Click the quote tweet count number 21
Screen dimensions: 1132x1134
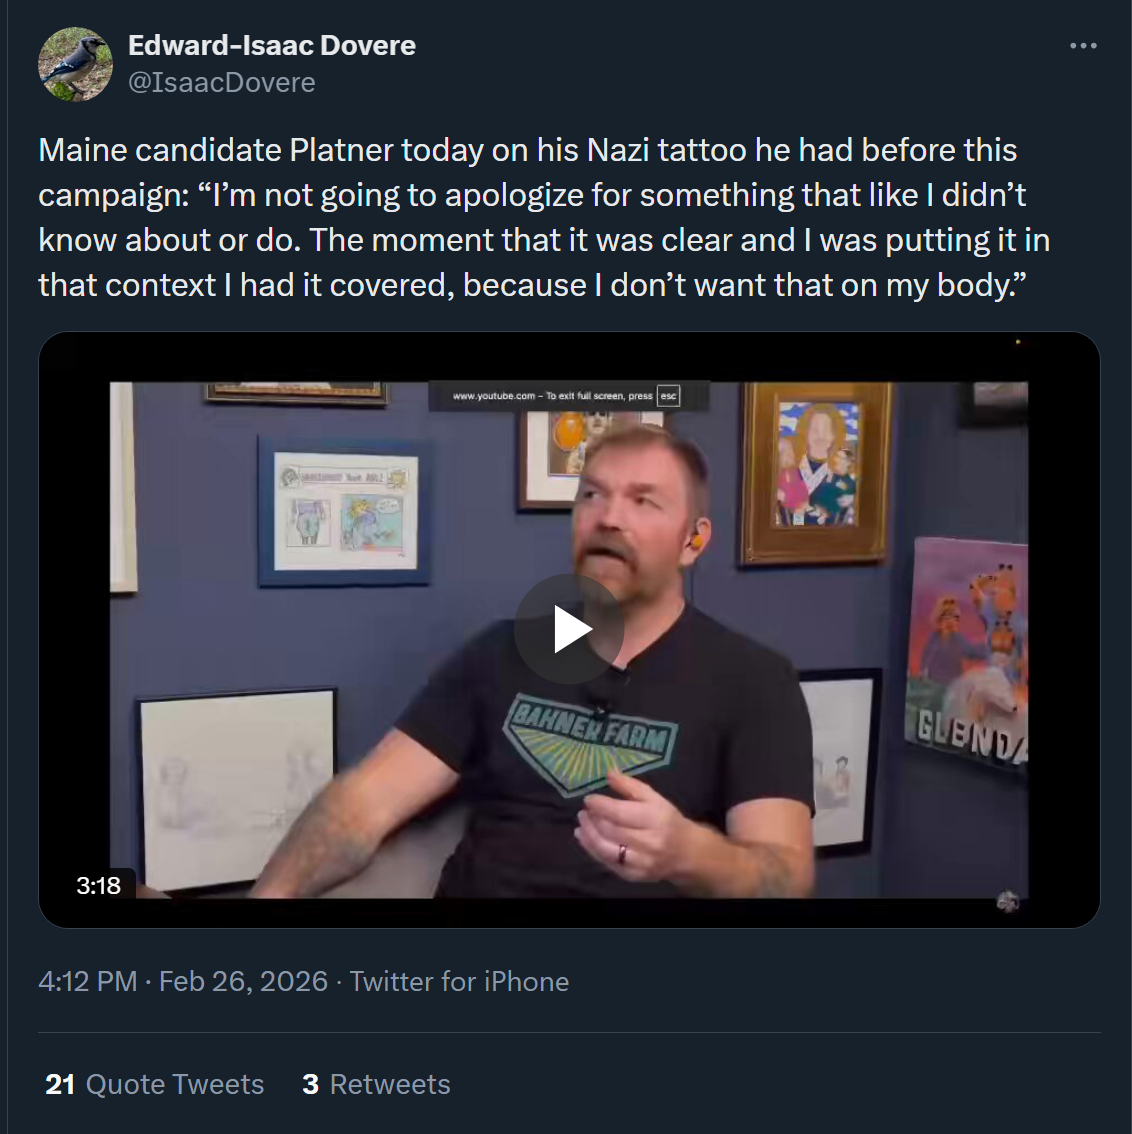pyautogui.click(x=60, y=1084)
